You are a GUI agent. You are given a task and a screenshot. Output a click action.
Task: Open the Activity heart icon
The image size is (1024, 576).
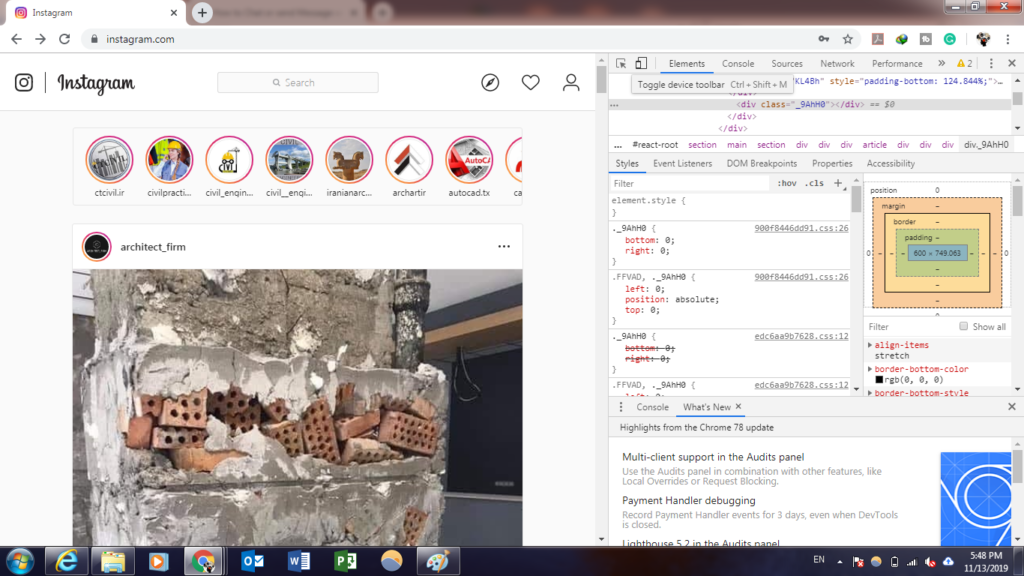tap(531, 83)
